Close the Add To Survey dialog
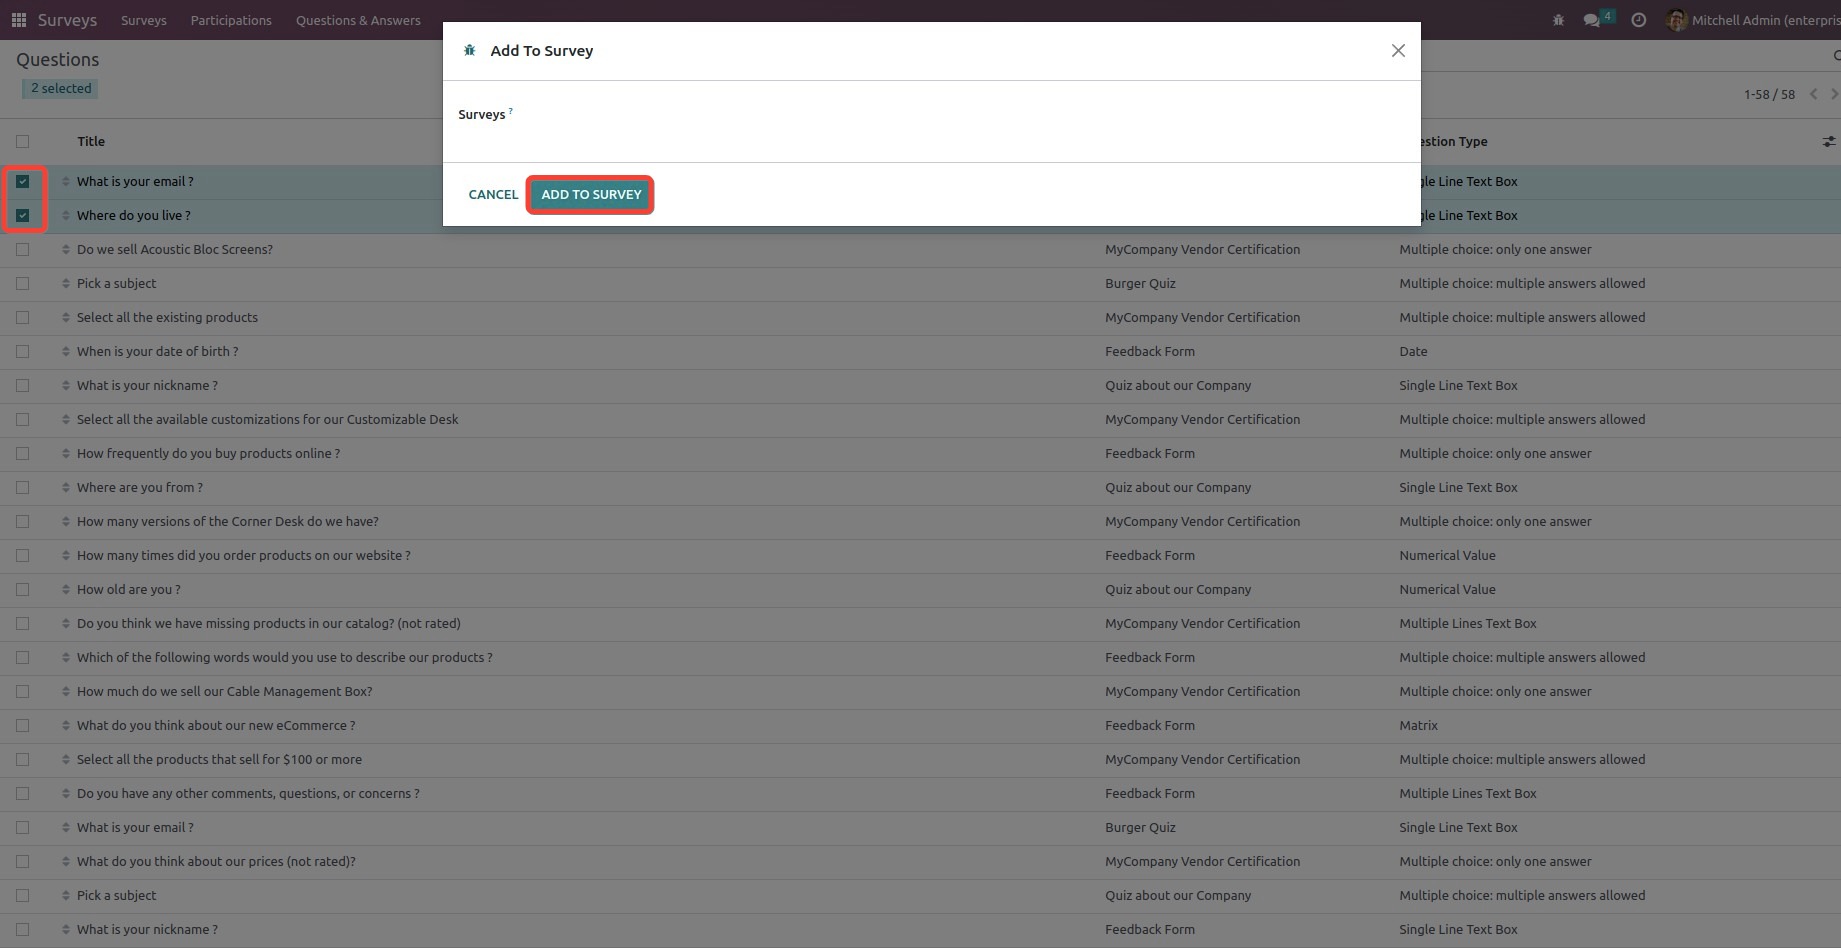The image size is (1841, 948). (1398, 51)
